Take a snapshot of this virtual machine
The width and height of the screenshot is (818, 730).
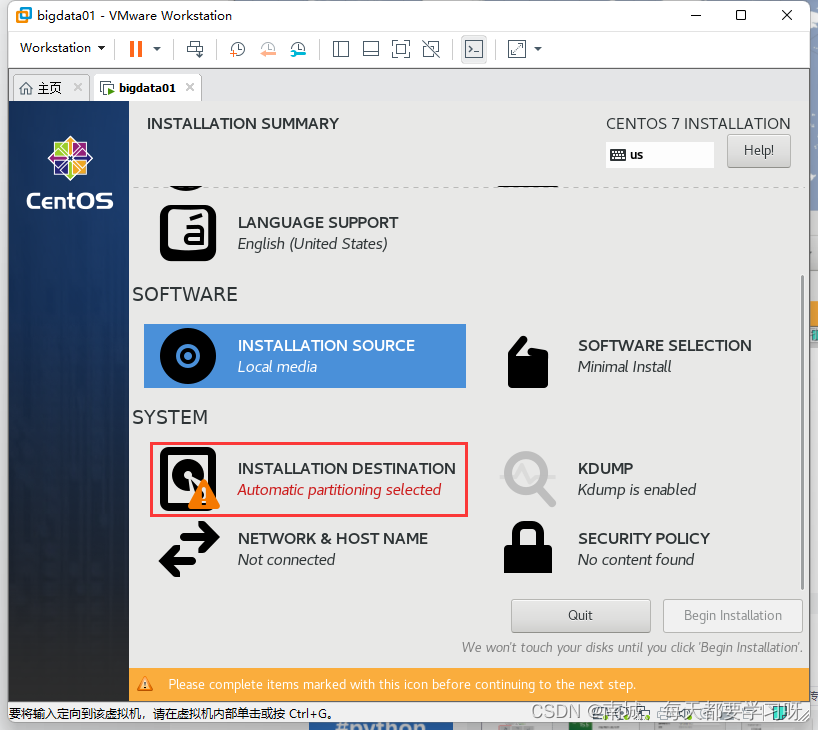click(237, 50)
